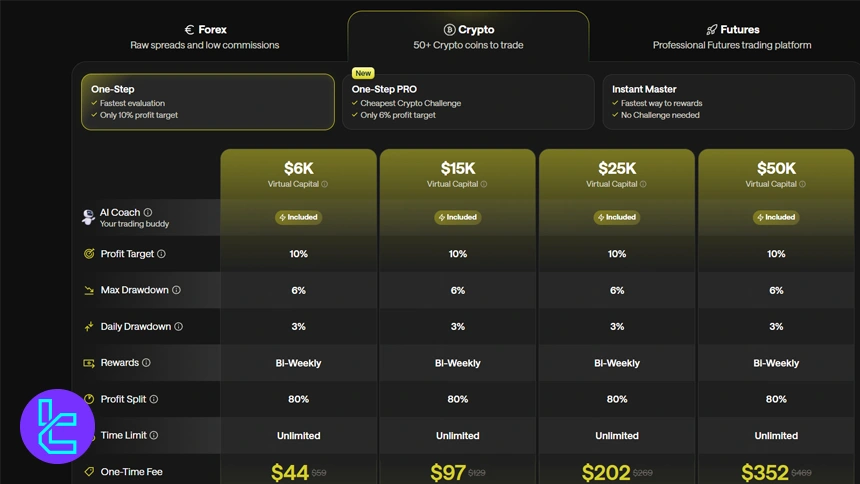Click info icon under $6K Virtual Capital

pos(325,184)
